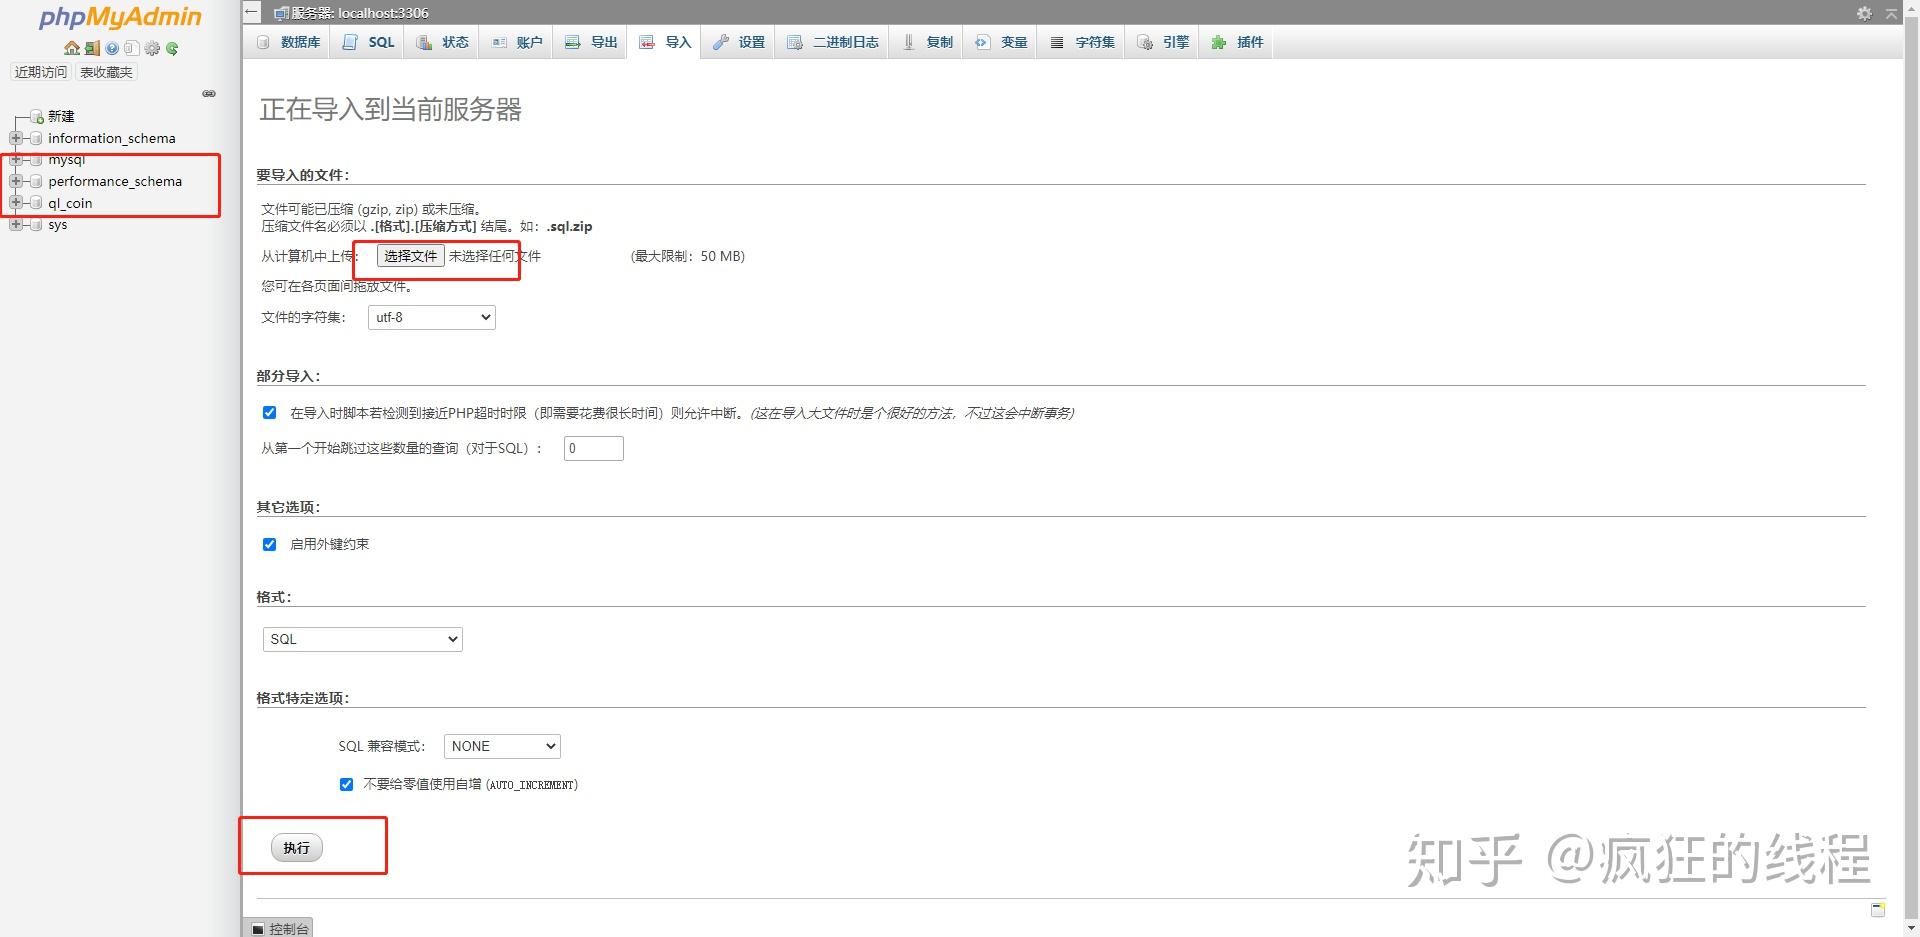Click the 服务器: localhost:3306 breadcrumb link
This screenshot has height=937, width=1920.
359,13
